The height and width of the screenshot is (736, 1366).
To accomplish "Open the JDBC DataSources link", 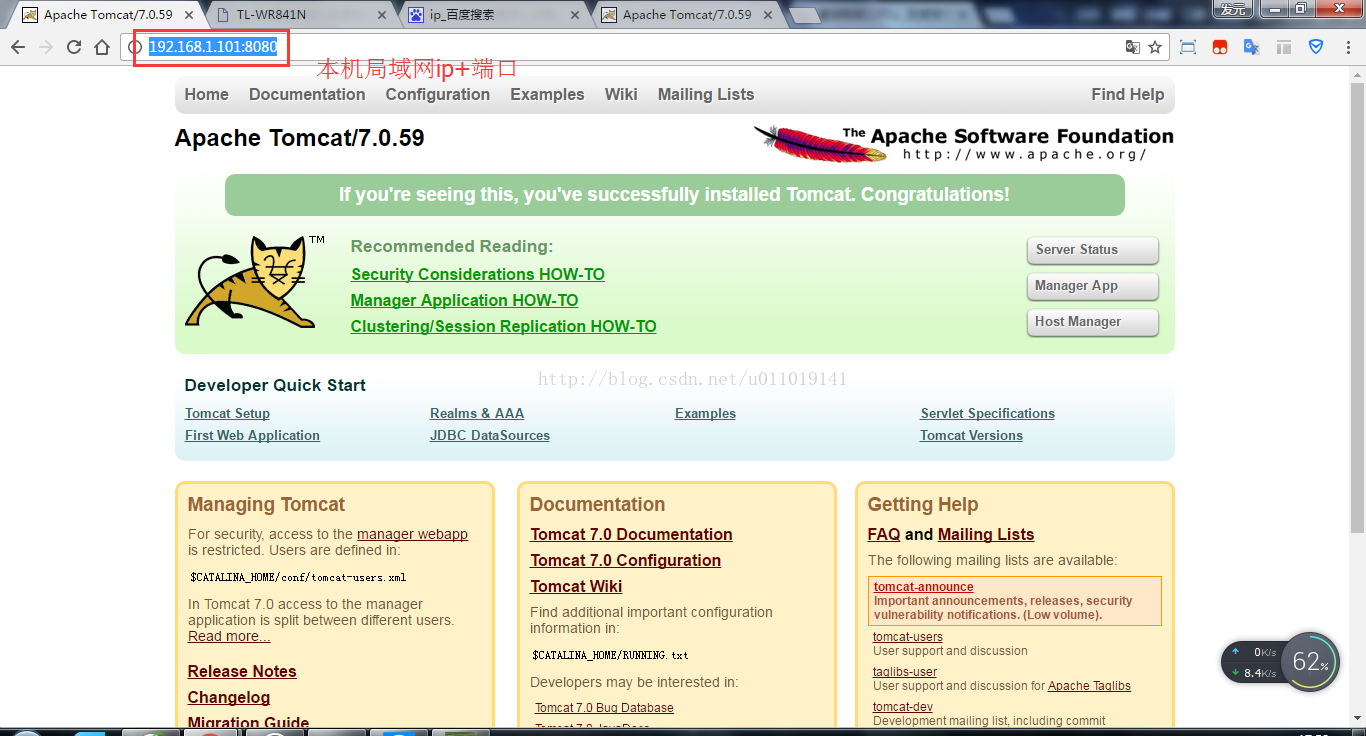I will [490, 435].
